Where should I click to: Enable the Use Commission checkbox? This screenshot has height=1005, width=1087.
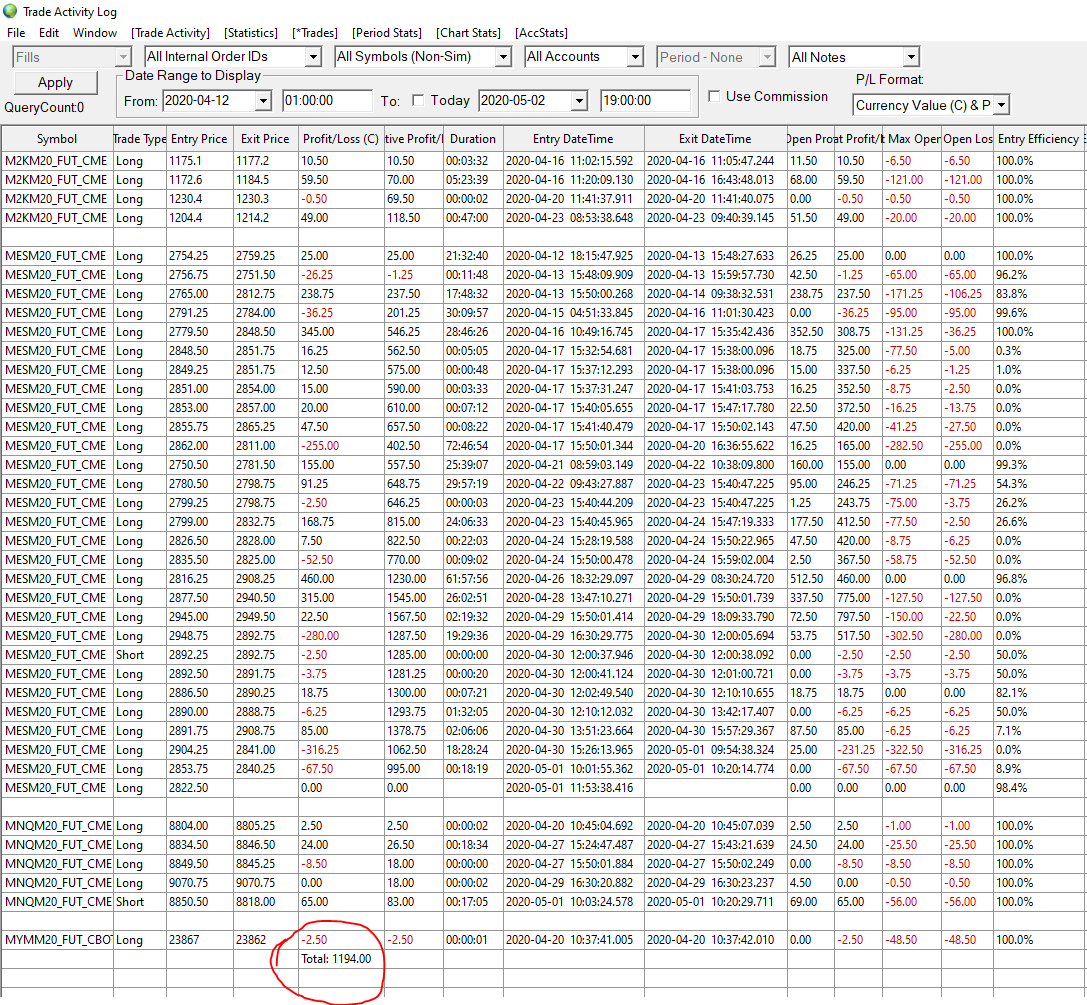point(714,96)
